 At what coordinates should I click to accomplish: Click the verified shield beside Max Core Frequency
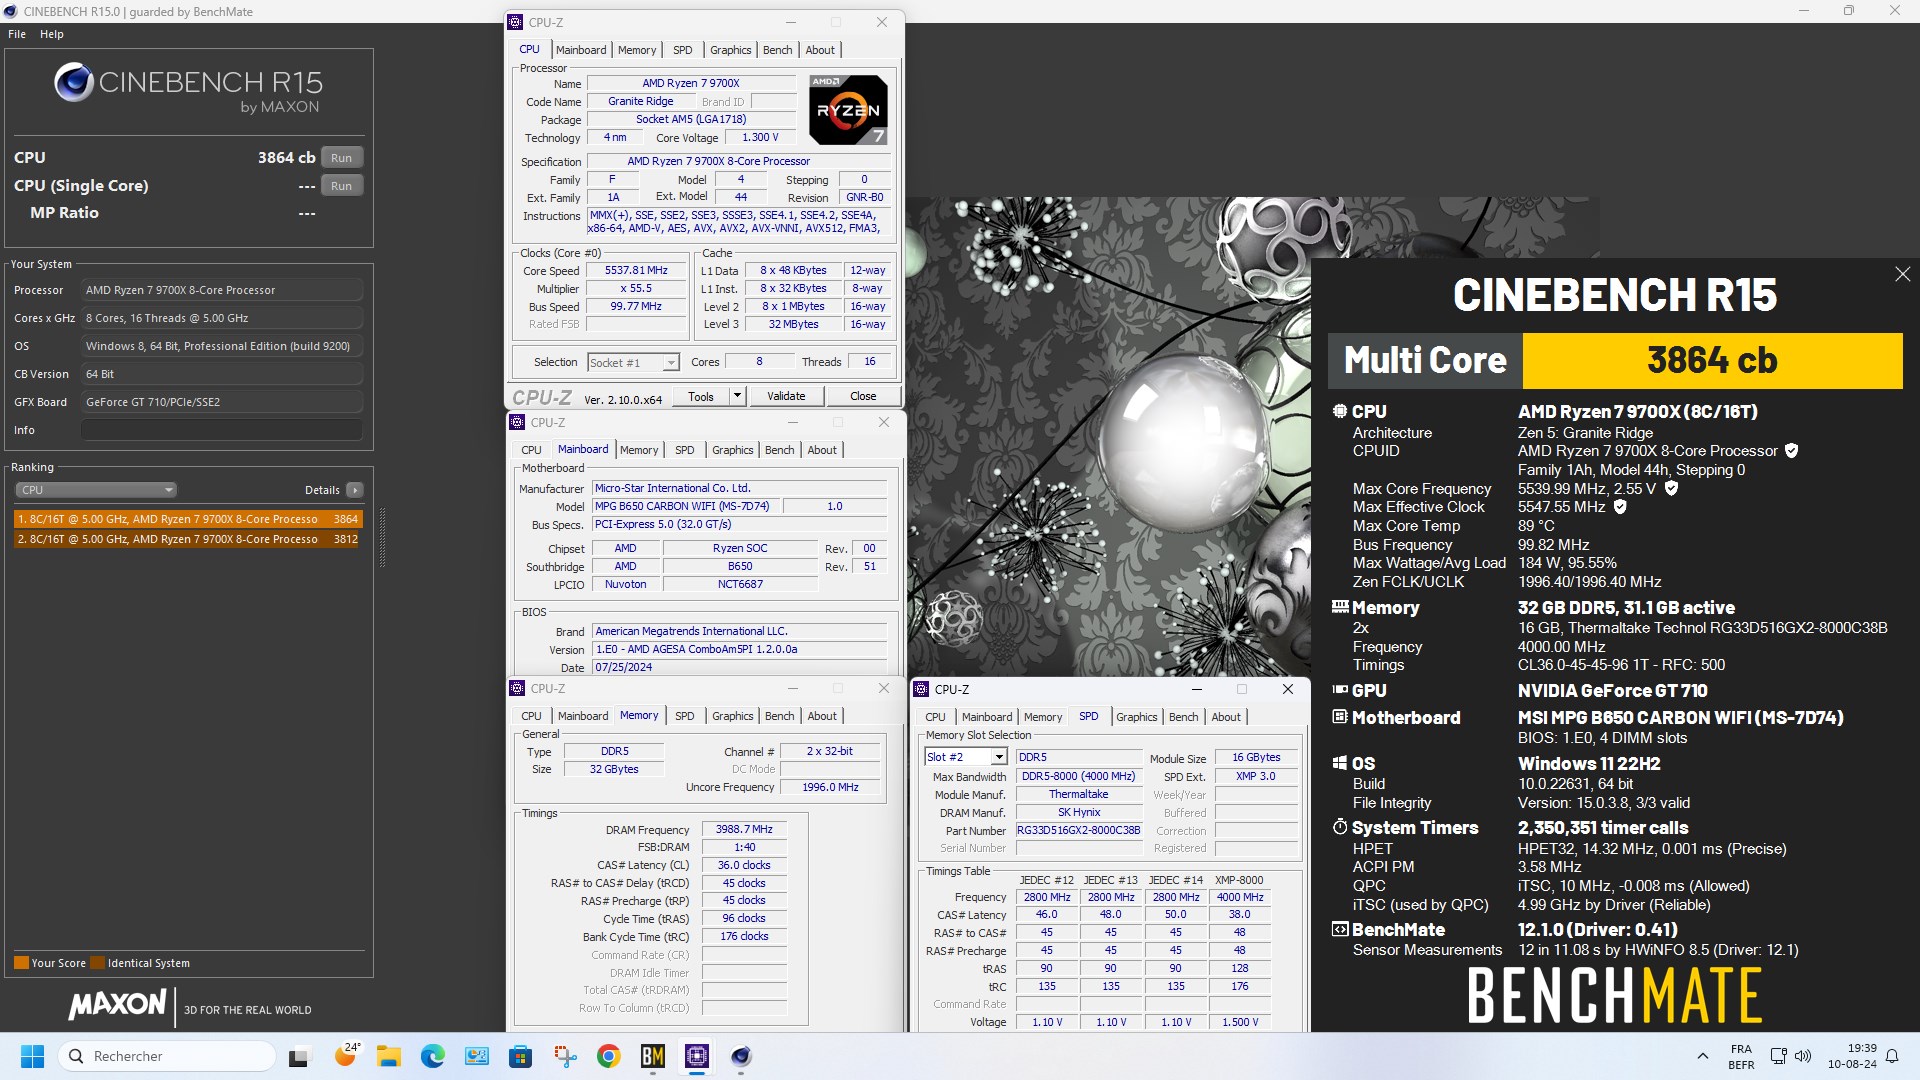pyautogui.click(x=1671, y=489)
